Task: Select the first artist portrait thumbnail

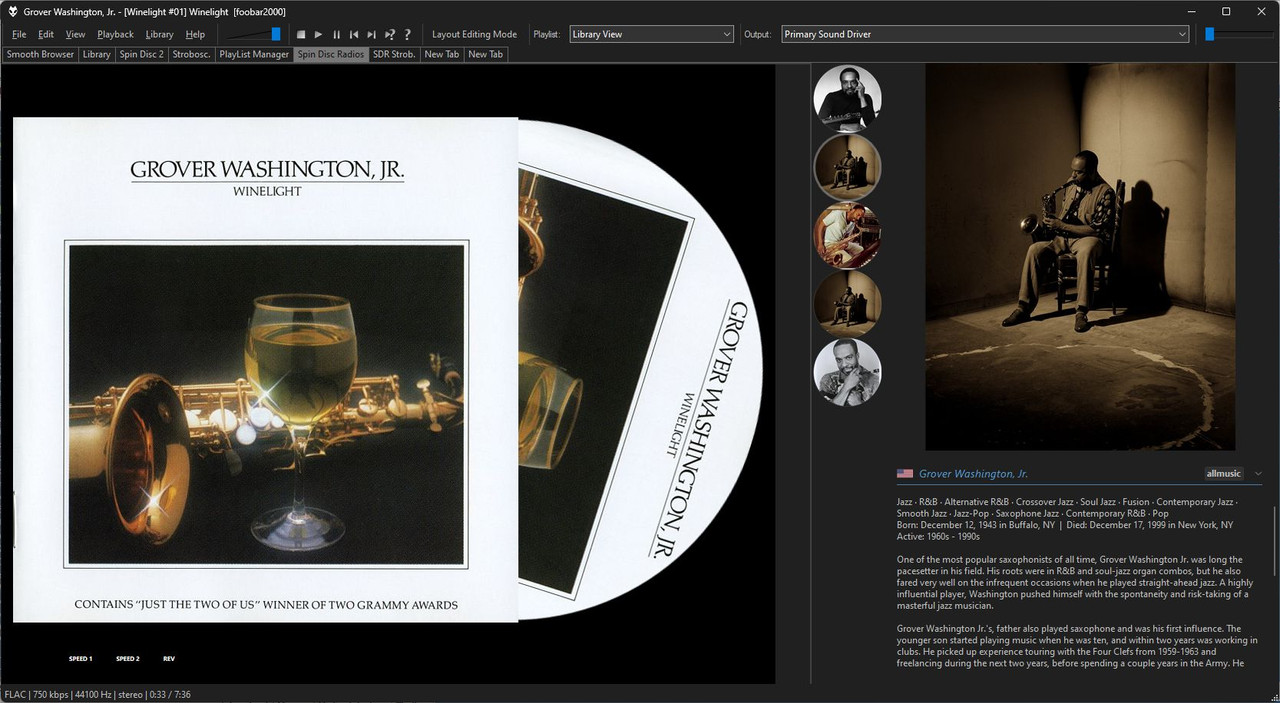Action: [x=847, y=98]
